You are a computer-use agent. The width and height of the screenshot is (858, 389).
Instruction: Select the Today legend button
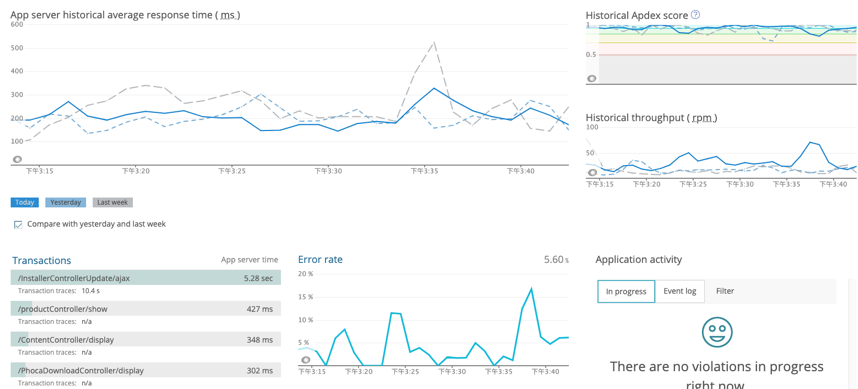click(x=25, y=202)
